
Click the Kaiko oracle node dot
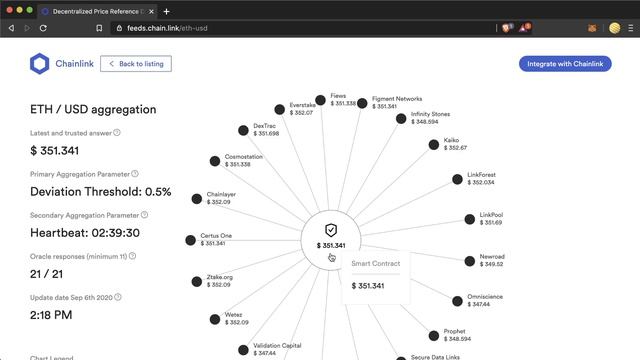click(x=433, y=144)
